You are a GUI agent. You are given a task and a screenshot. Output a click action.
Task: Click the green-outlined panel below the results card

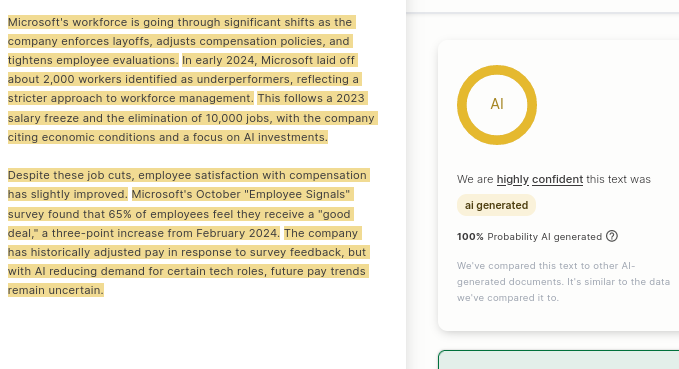(559, 359)
